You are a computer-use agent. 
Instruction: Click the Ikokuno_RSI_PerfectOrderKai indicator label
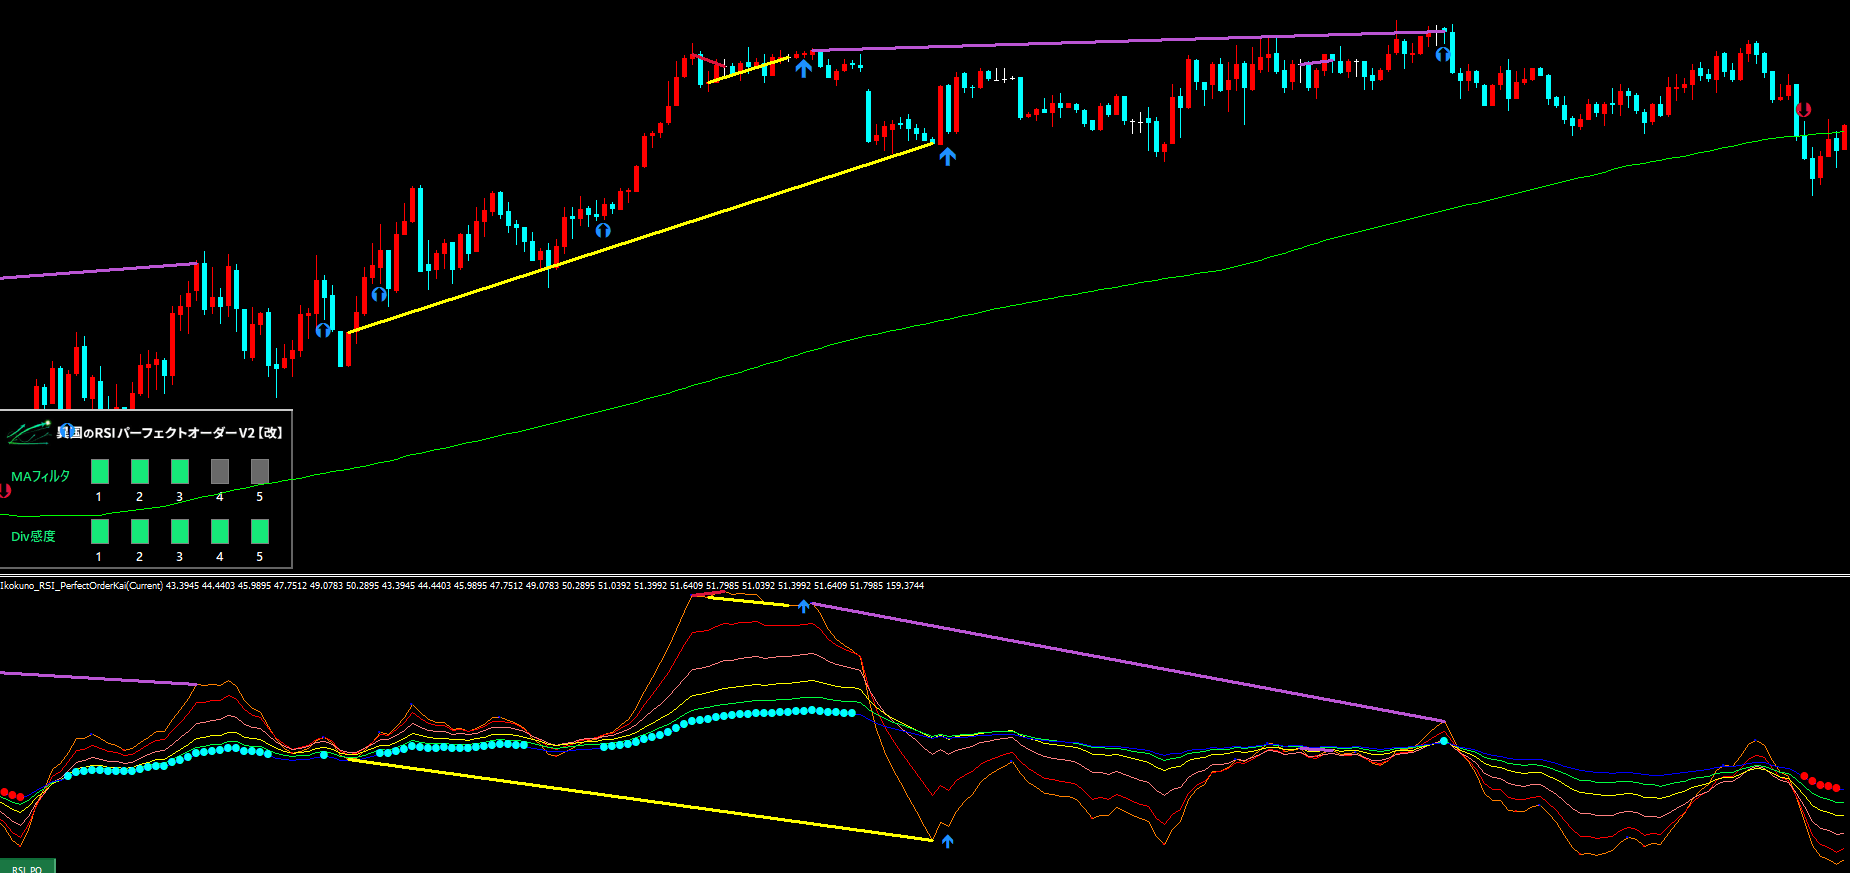click(x=82, y=586)
